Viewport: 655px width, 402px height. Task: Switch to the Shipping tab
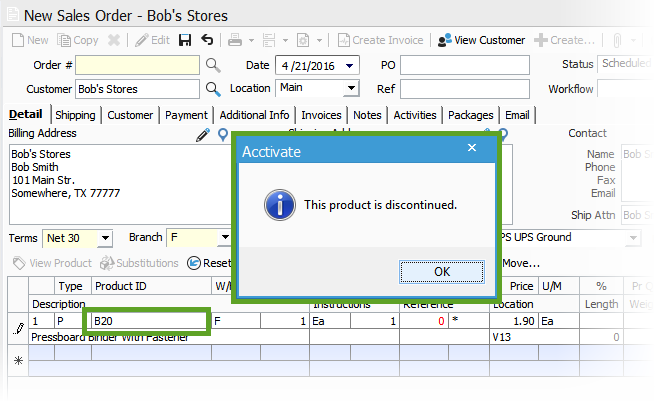(x=75, y=115)
